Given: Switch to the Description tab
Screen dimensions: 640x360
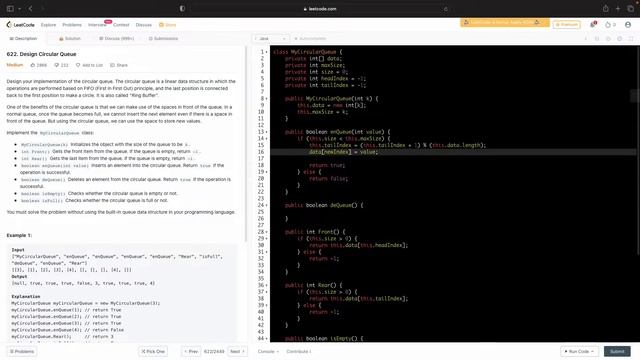Looking at the screenshot, I should [x=23, y=38].
